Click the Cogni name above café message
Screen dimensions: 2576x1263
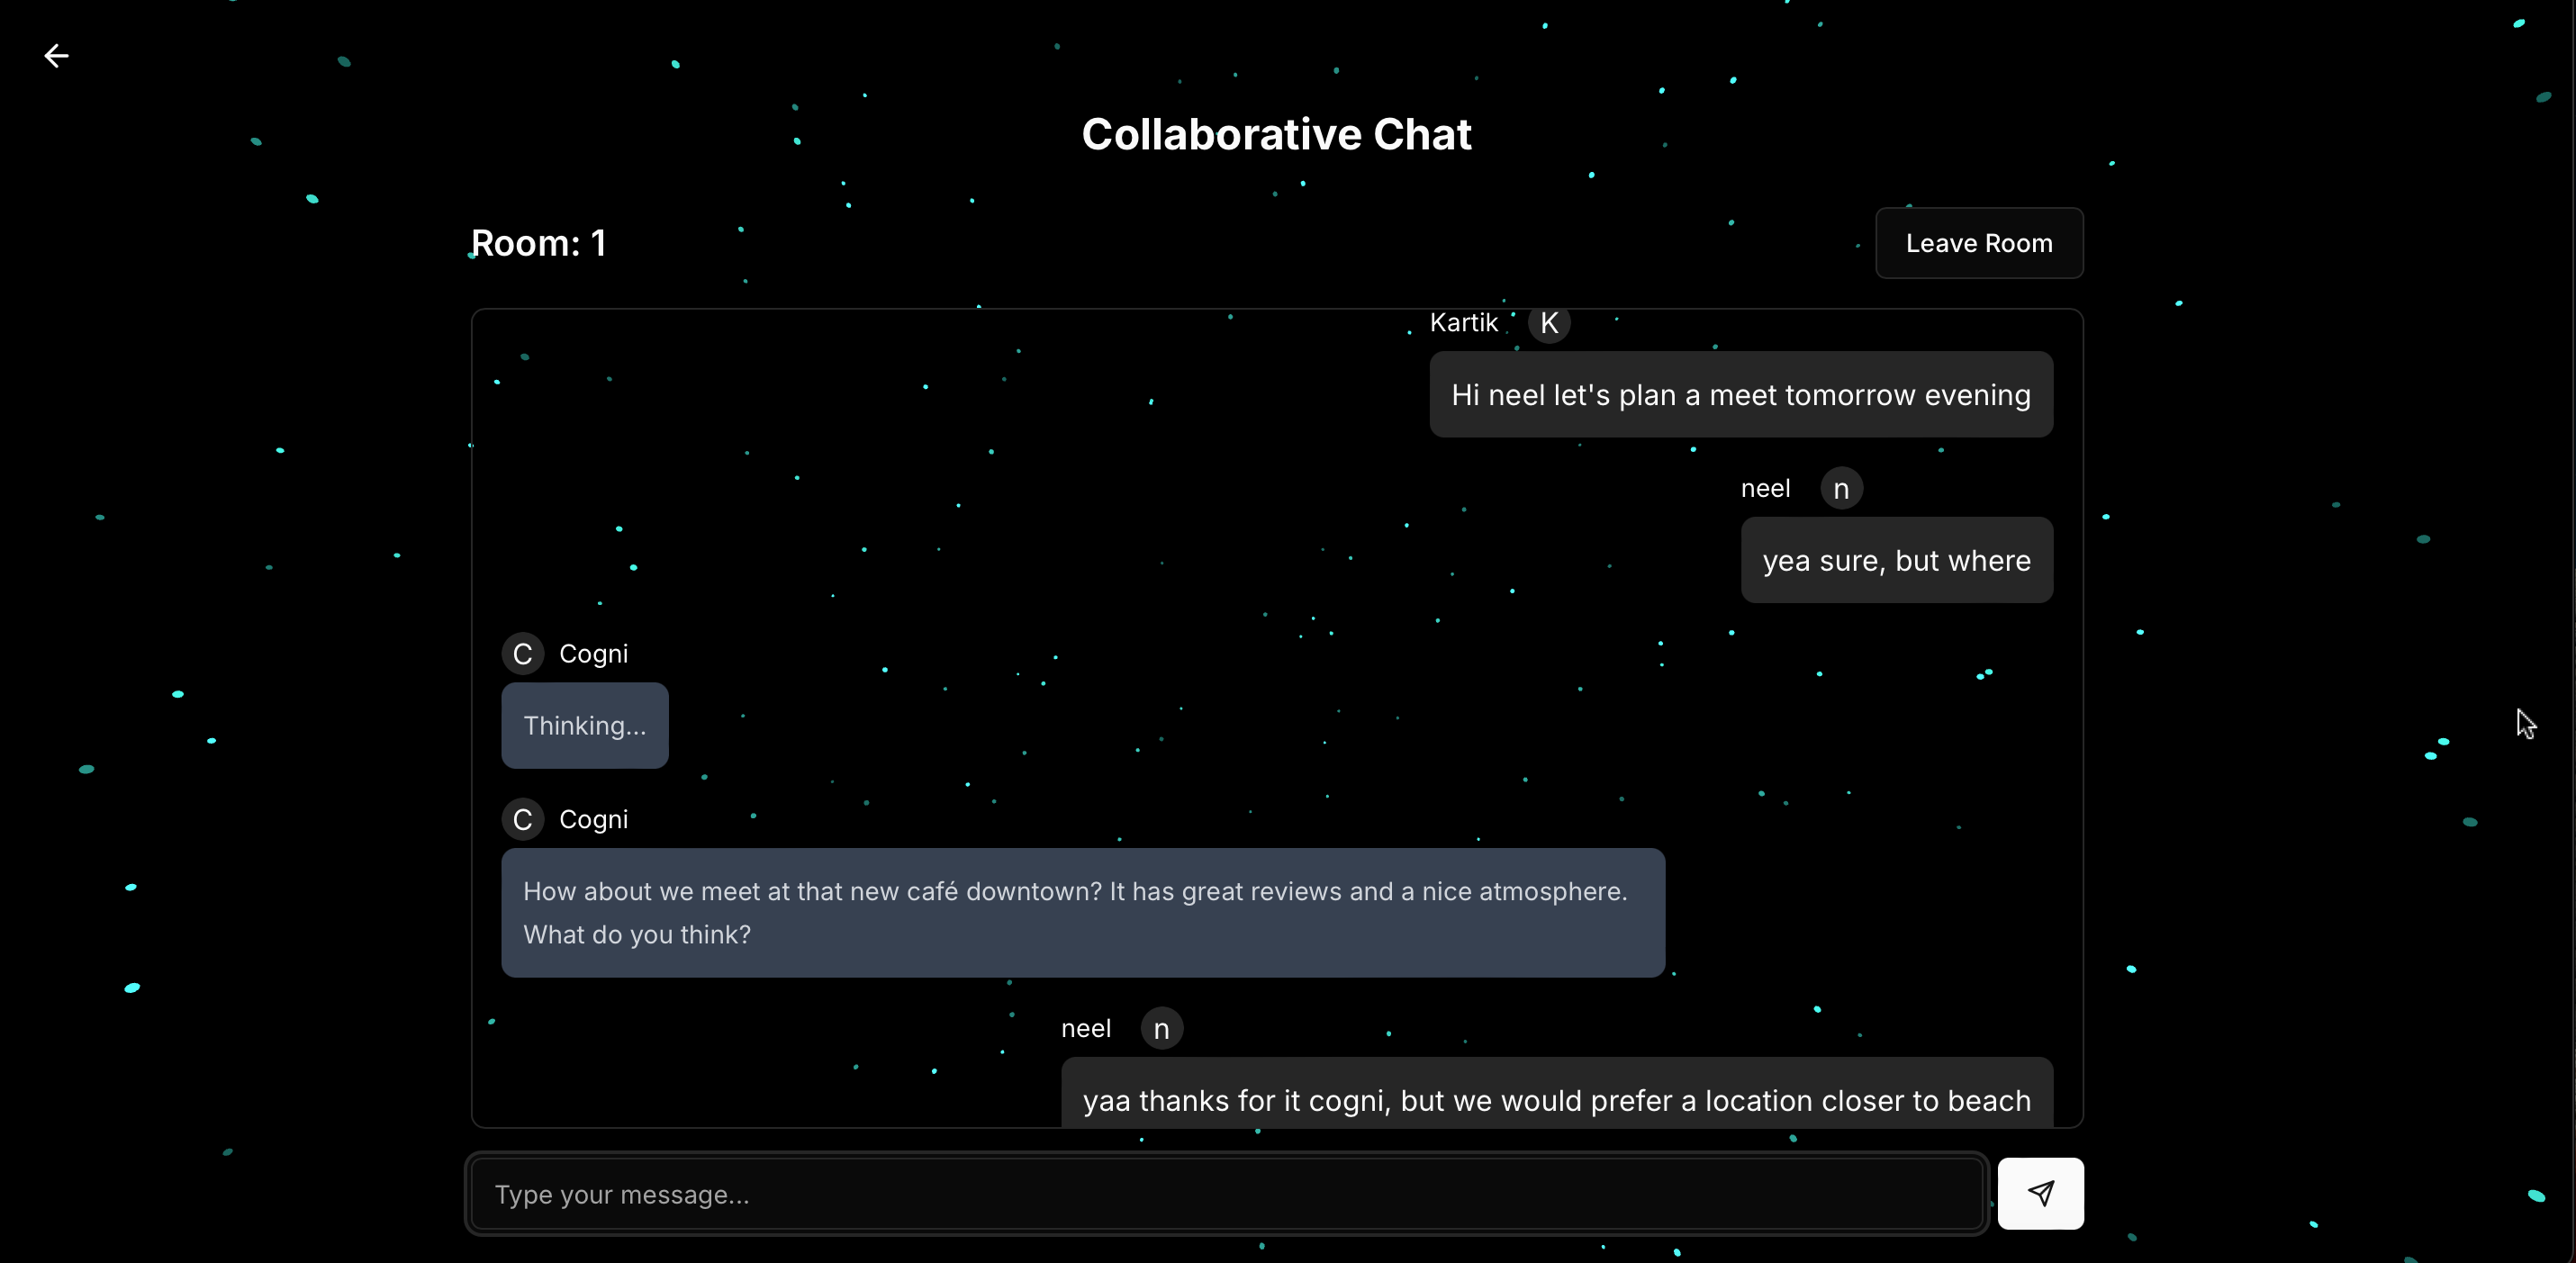coord(593,820)
